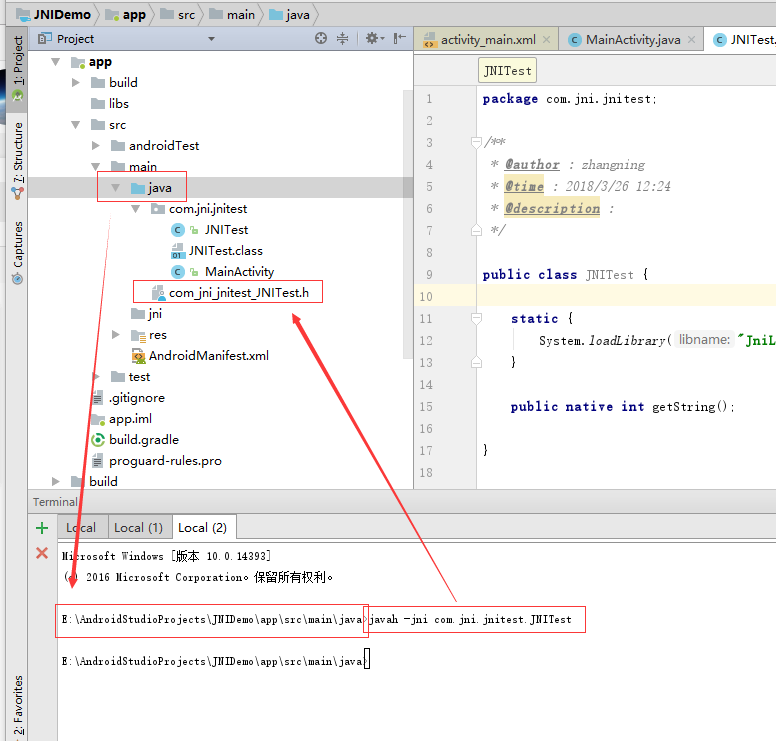776x741 pixels.
Task: Collapse the com.jni.jnitest package
Action: (136, 209)
